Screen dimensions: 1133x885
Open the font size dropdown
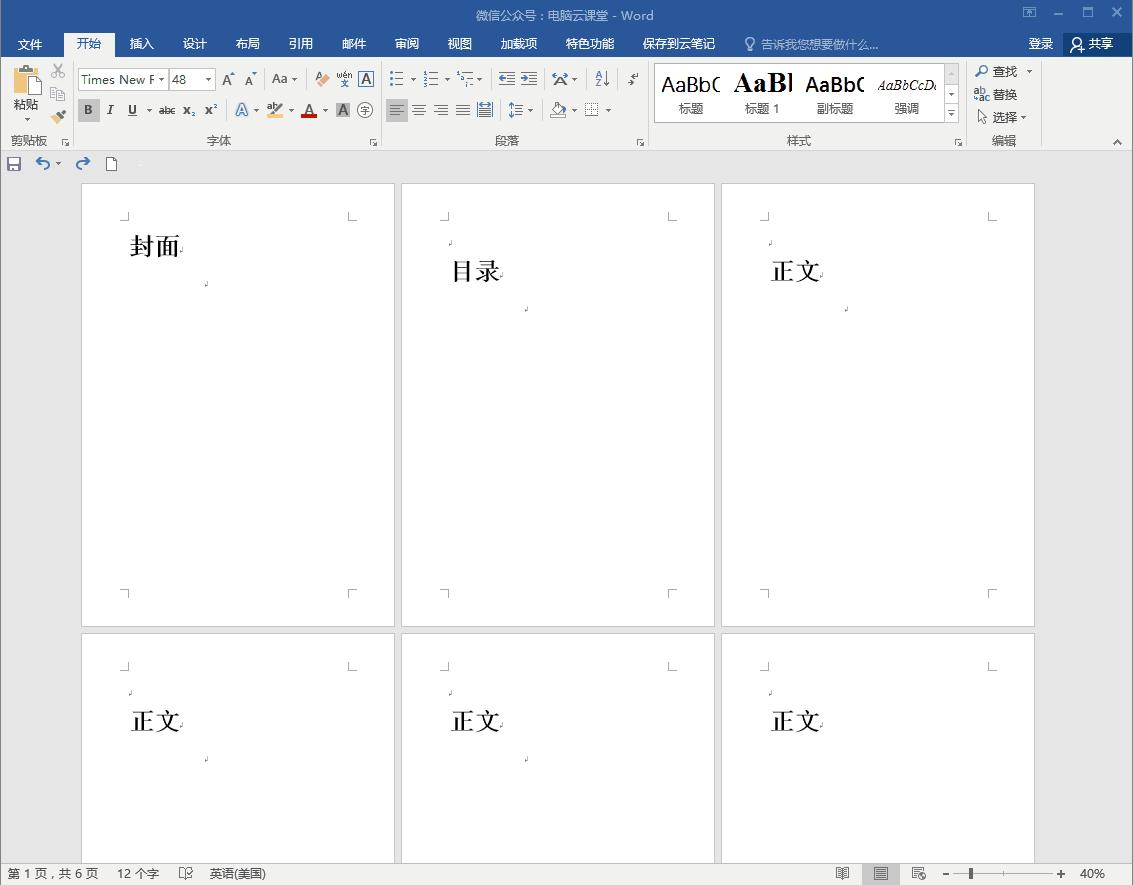[x=209, y=79]
